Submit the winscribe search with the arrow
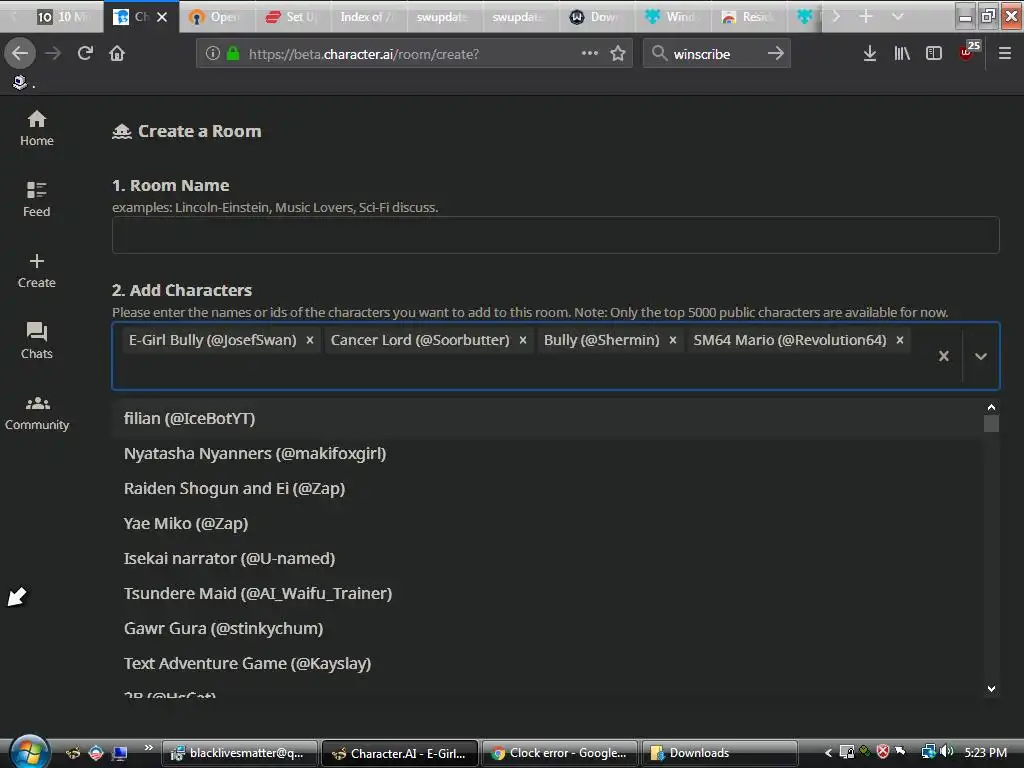 (x=775, y=54)
